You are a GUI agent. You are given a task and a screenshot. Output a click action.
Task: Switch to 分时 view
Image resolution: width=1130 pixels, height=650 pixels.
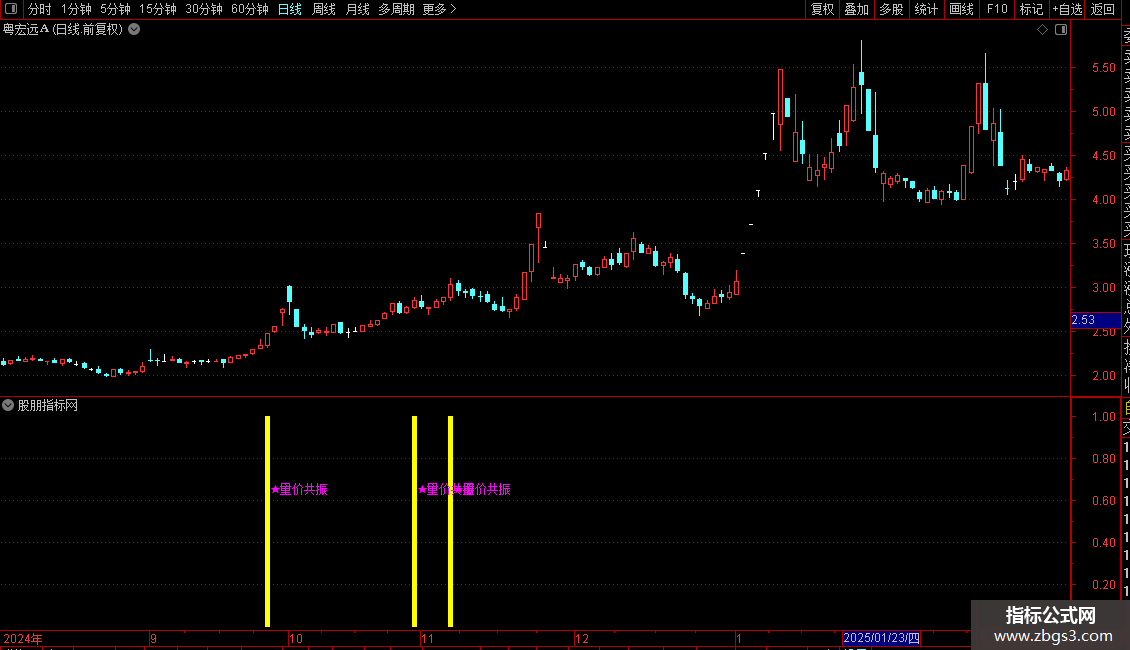click(40, 9)
